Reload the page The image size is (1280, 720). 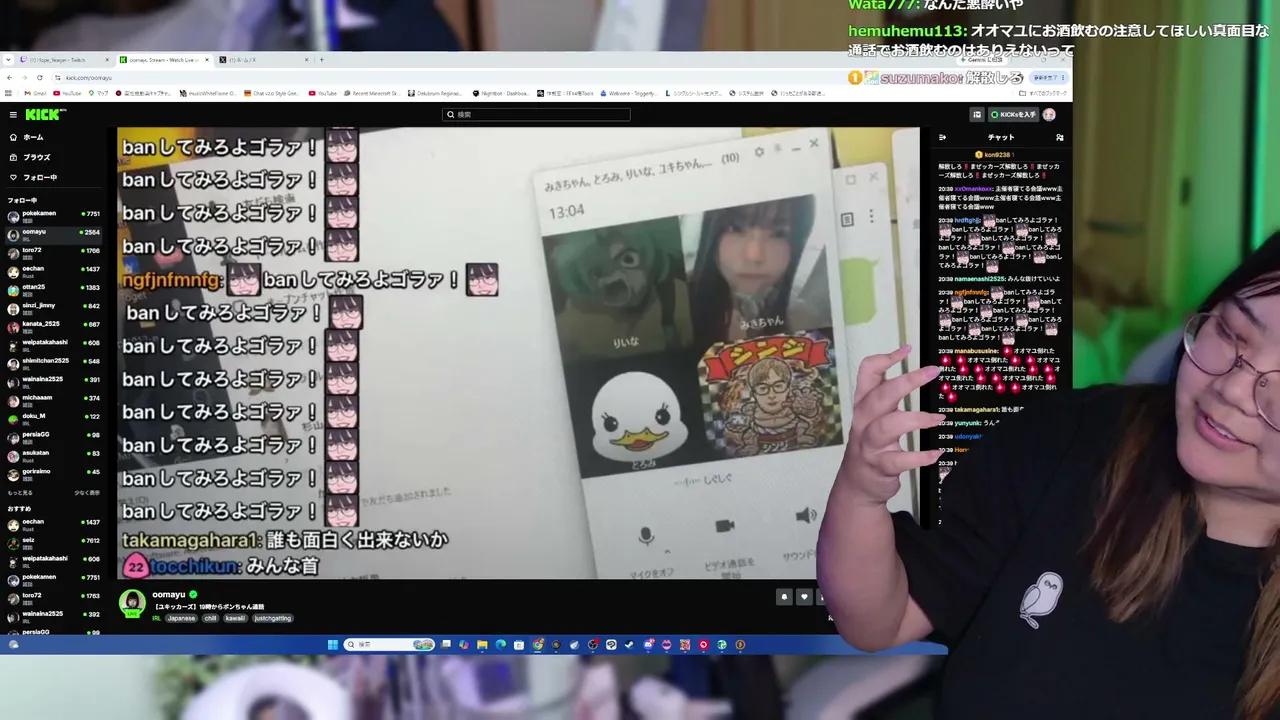40,77
